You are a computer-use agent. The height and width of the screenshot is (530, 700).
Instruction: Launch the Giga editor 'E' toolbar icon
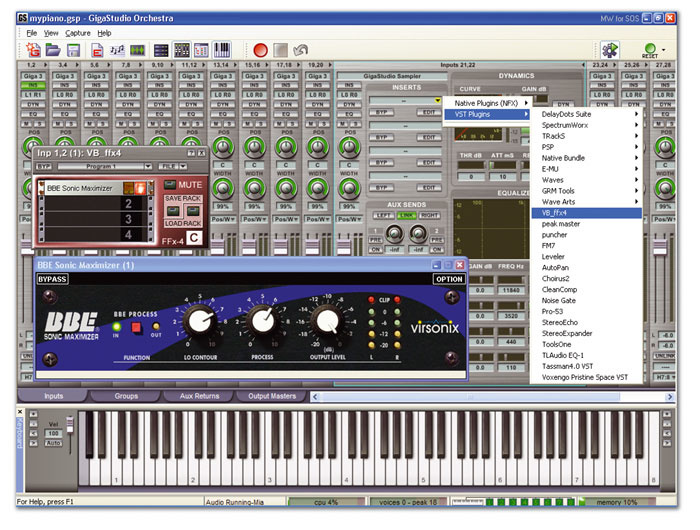coord(96,50)
